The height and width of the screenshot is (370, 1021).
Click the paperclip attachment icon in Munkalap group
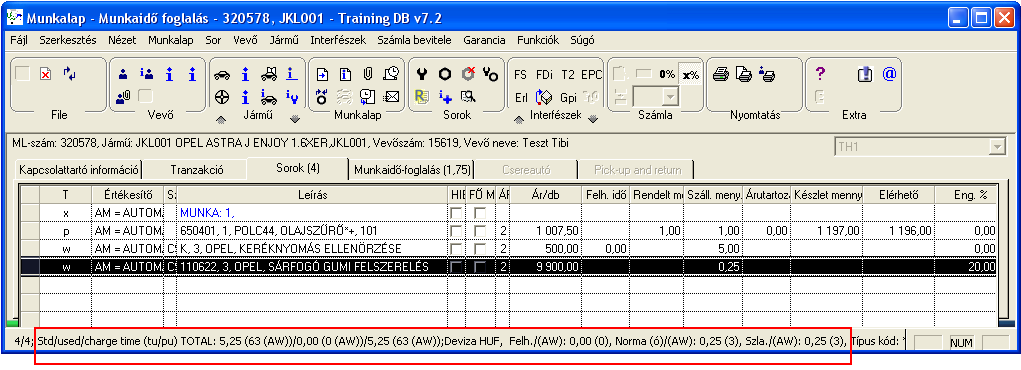[x=368, y=75]
